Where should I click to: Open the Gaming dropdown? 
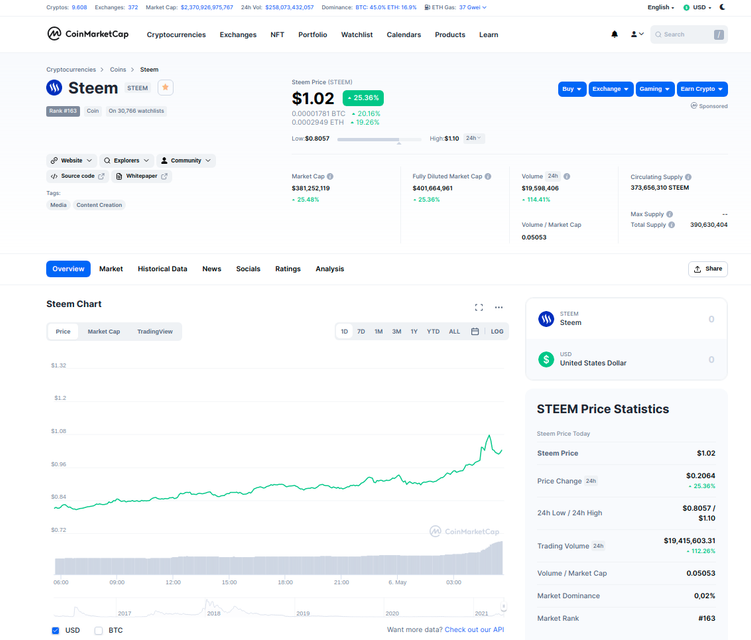655,89
